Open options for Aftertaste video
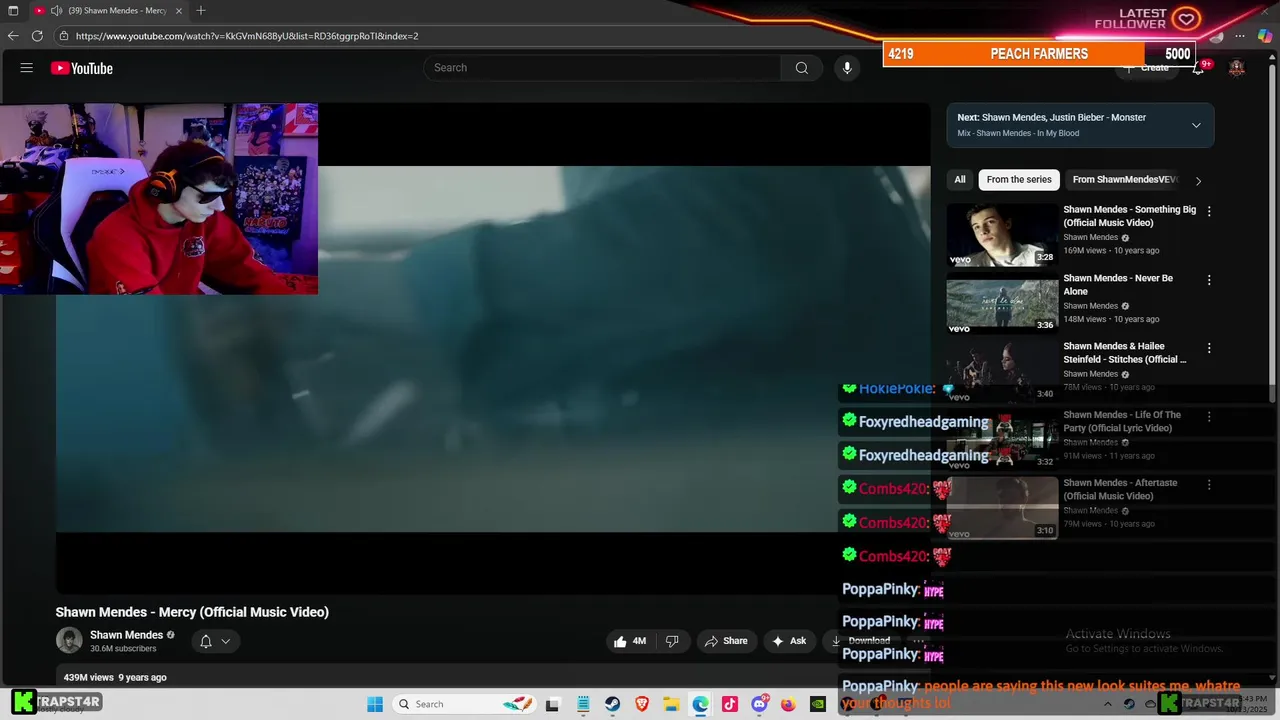The height and width of the screenshot is (720, 1280). point(1209,484)
